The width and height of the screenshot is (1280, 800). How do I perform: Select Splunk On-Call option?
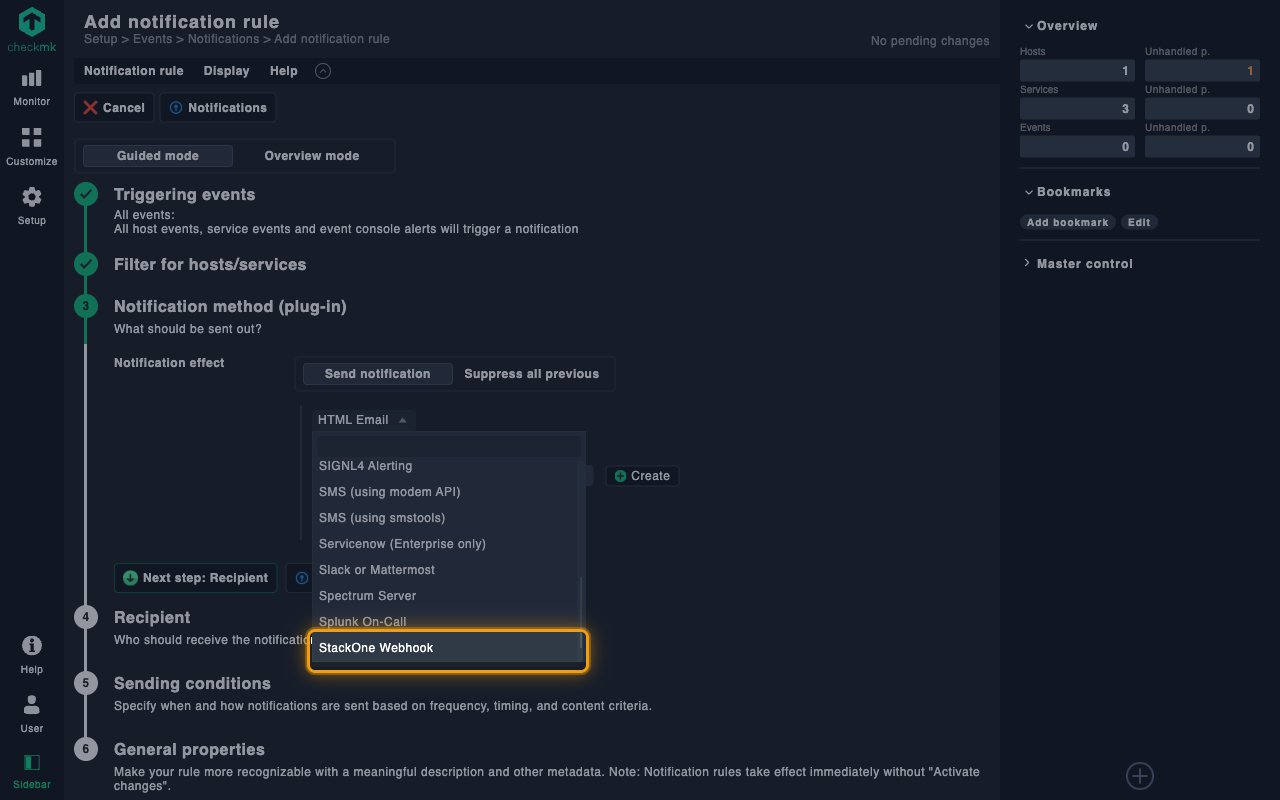[447, 622]
